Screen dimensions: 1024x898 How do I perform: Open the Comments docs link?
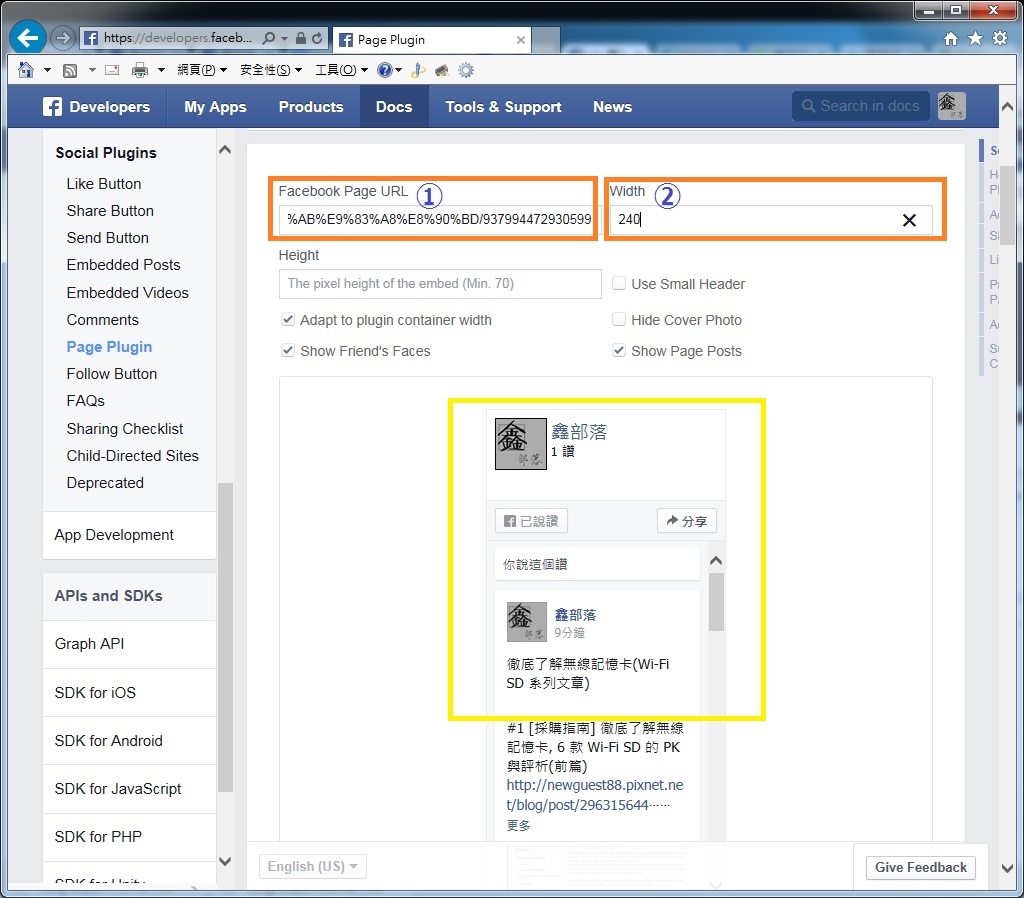pyautogui.click(x=103, y=320)
